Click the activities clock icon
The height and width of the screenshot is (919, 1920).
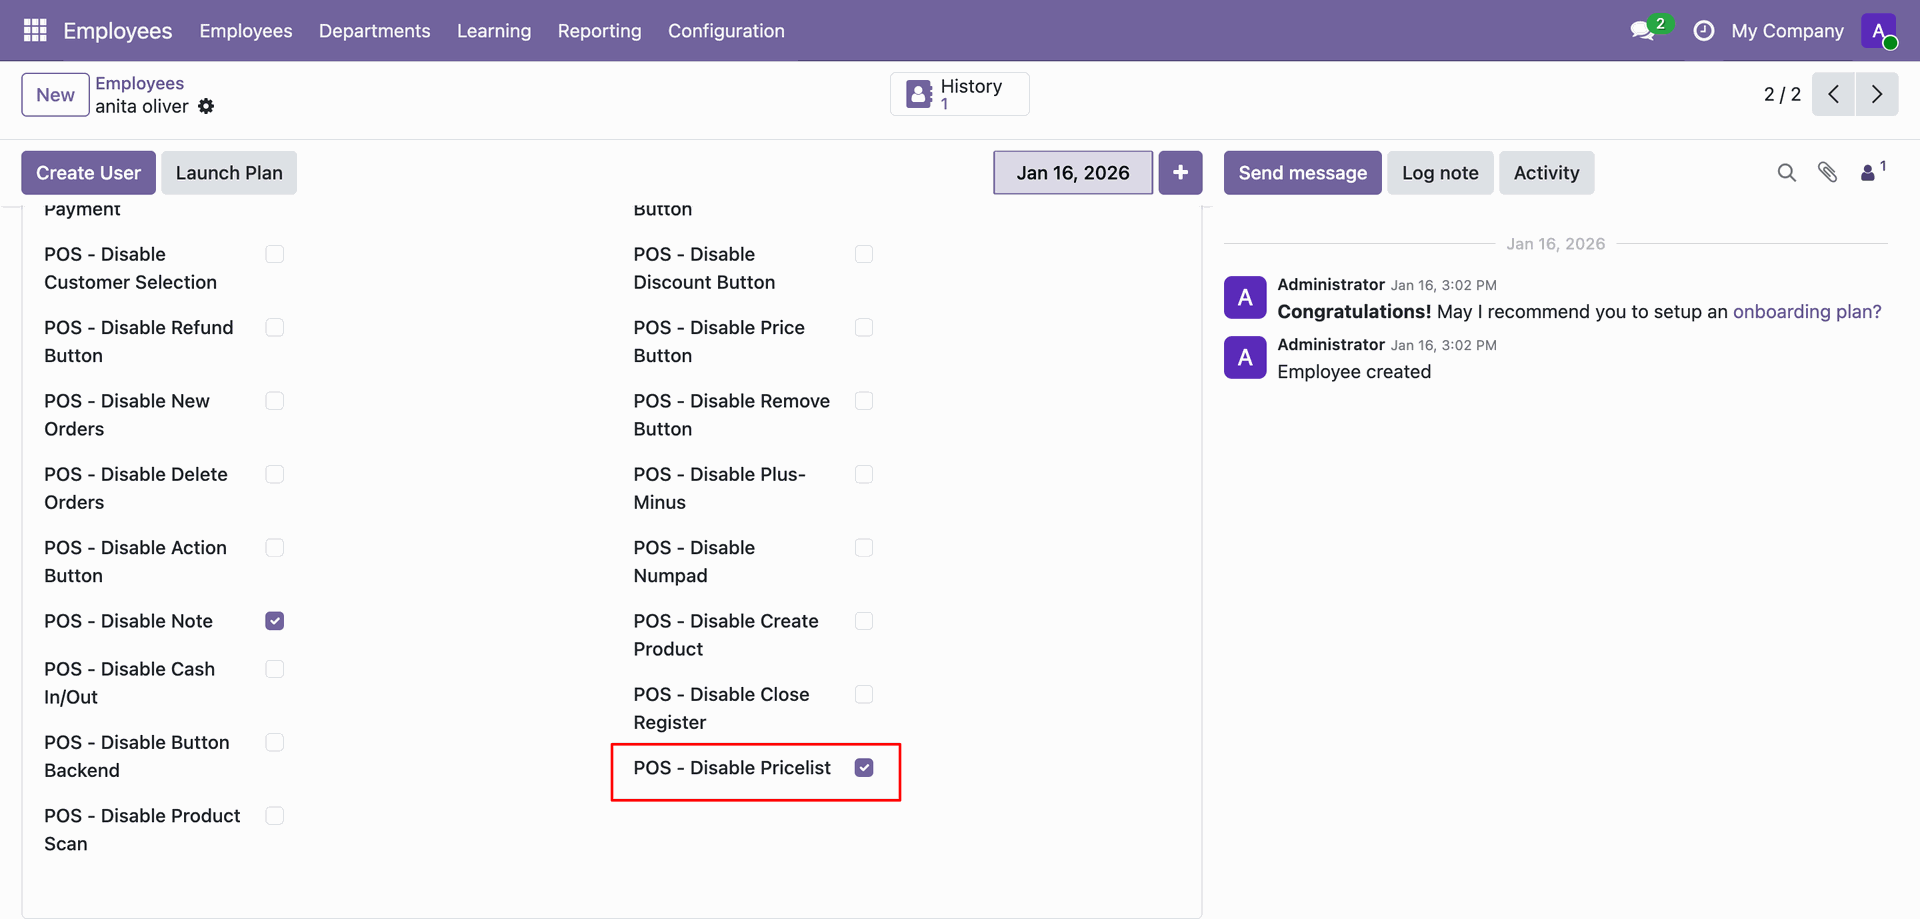click(x=1703, y=31)
